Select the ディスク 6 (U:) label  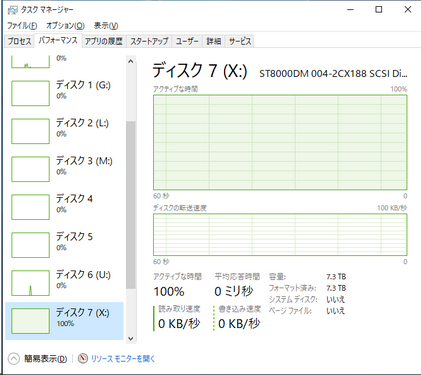[x=83, y=275]
